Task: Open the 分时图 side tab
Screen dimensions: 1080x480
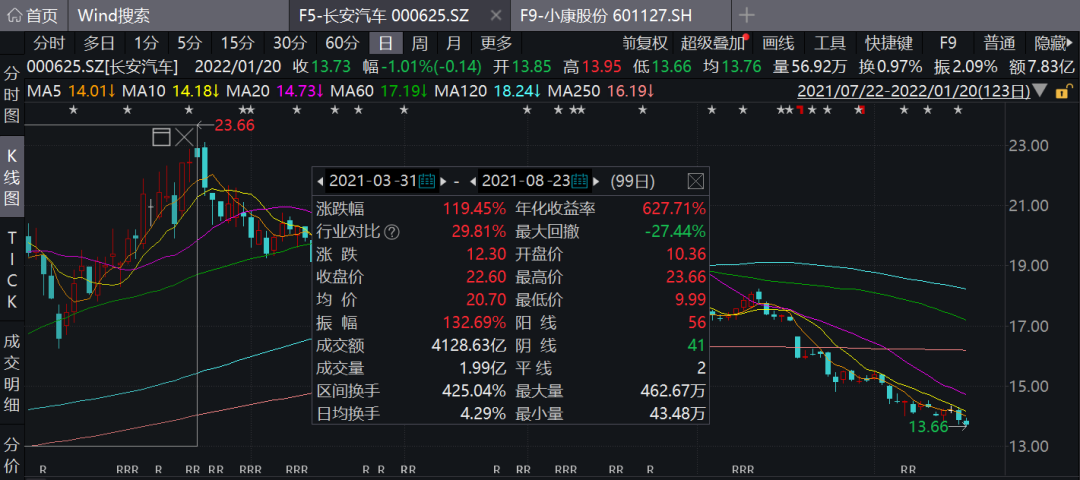Action: tap(12, 94)
